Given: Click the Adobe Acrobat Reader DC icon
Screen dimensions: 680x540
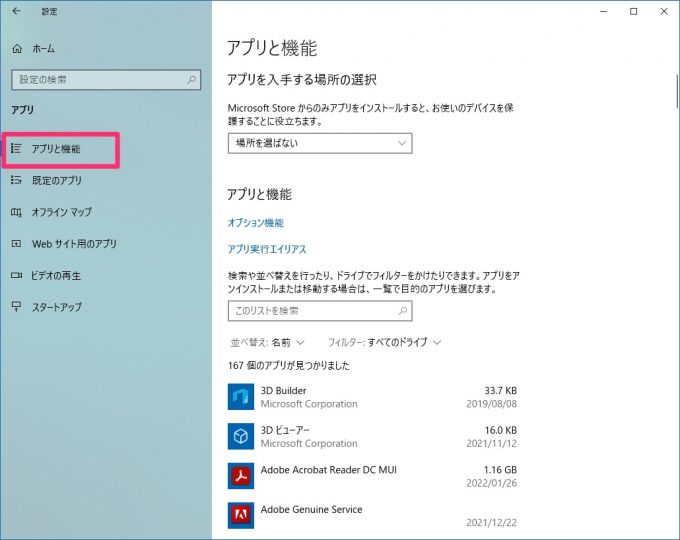Looking at the screenshot, I should [241, 476].
